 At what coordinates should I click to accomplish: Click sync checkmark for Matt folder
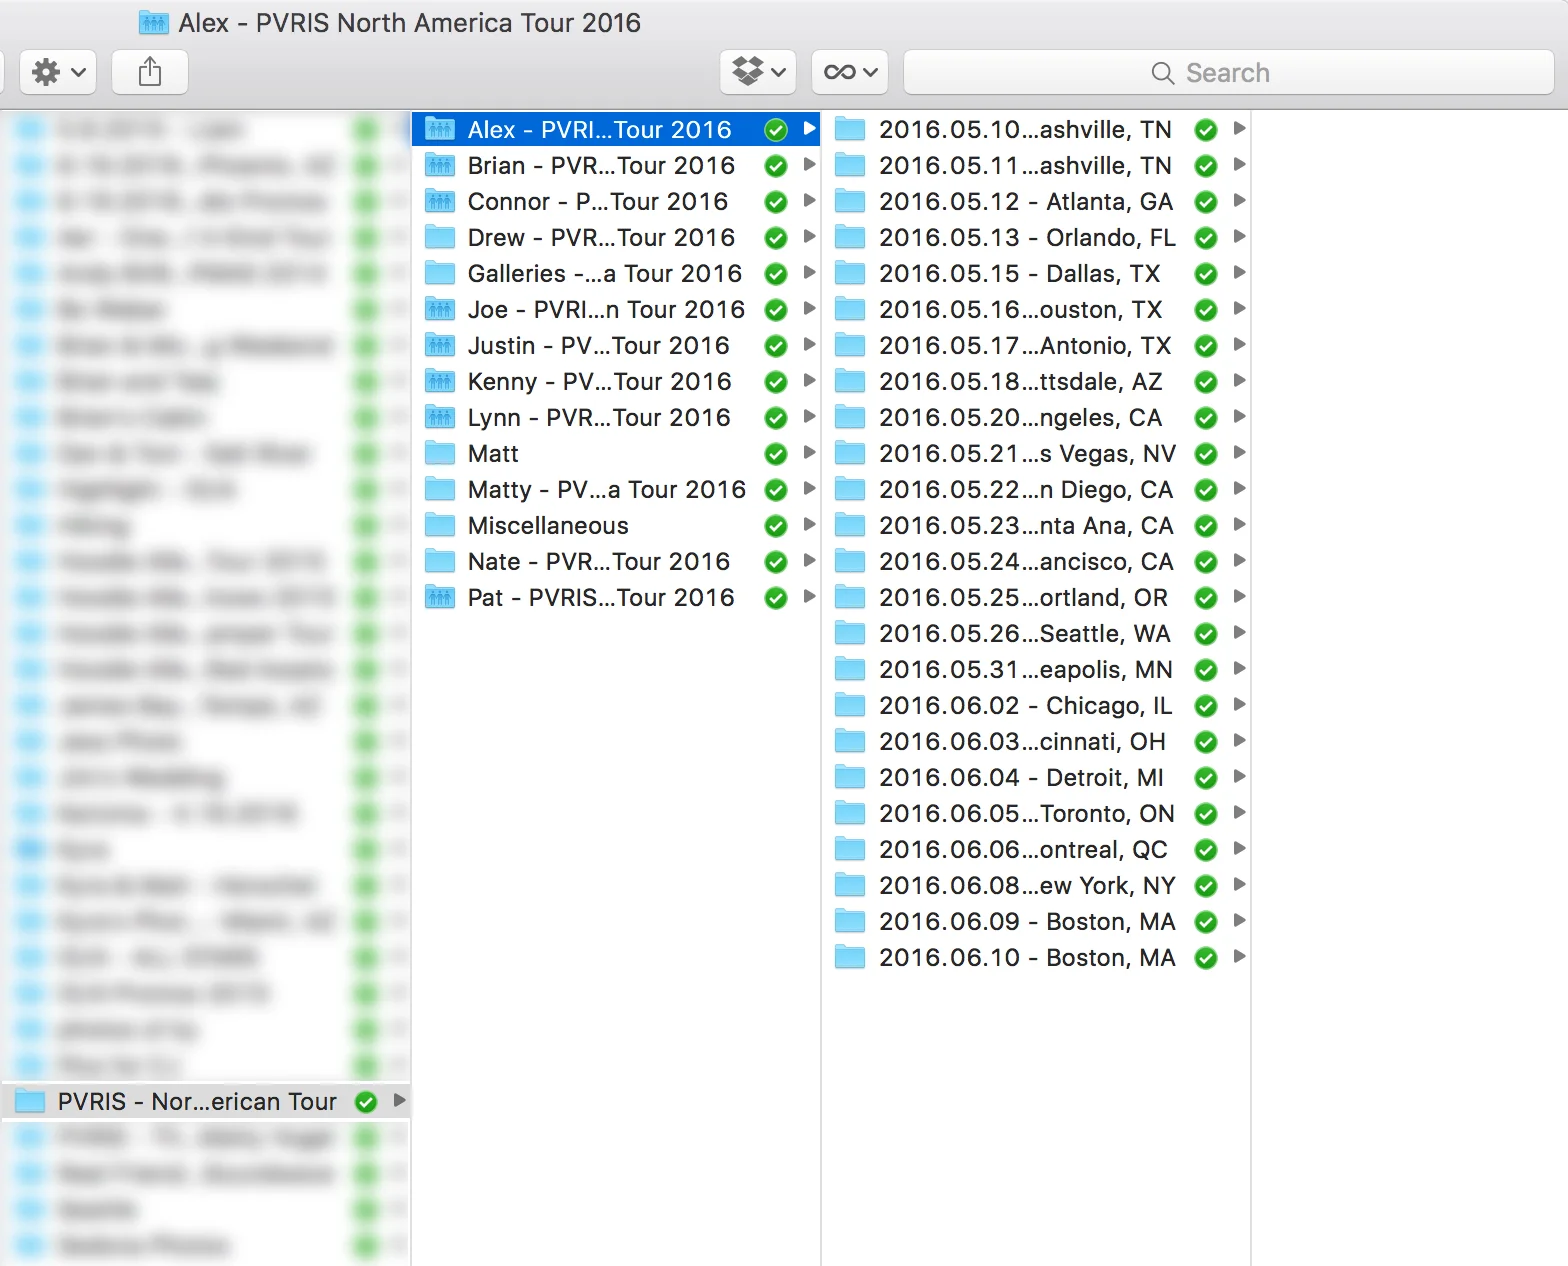[x=775, y=454]
